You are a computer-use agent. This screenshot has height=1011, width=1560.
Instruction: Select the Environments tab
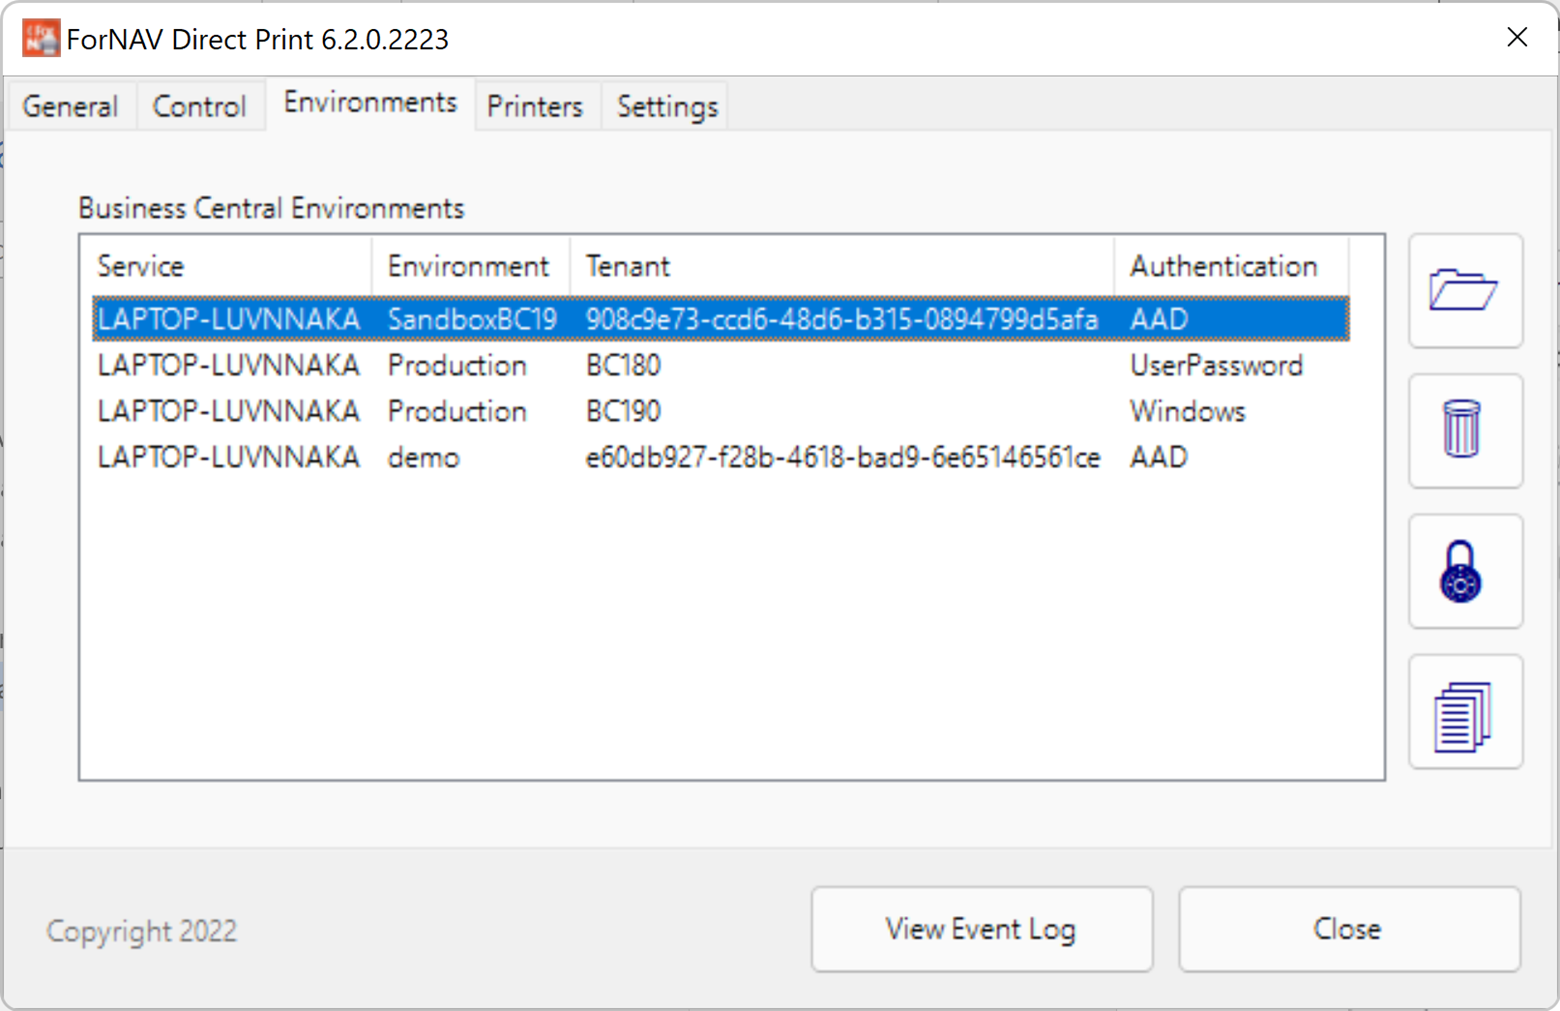point(370,103)
